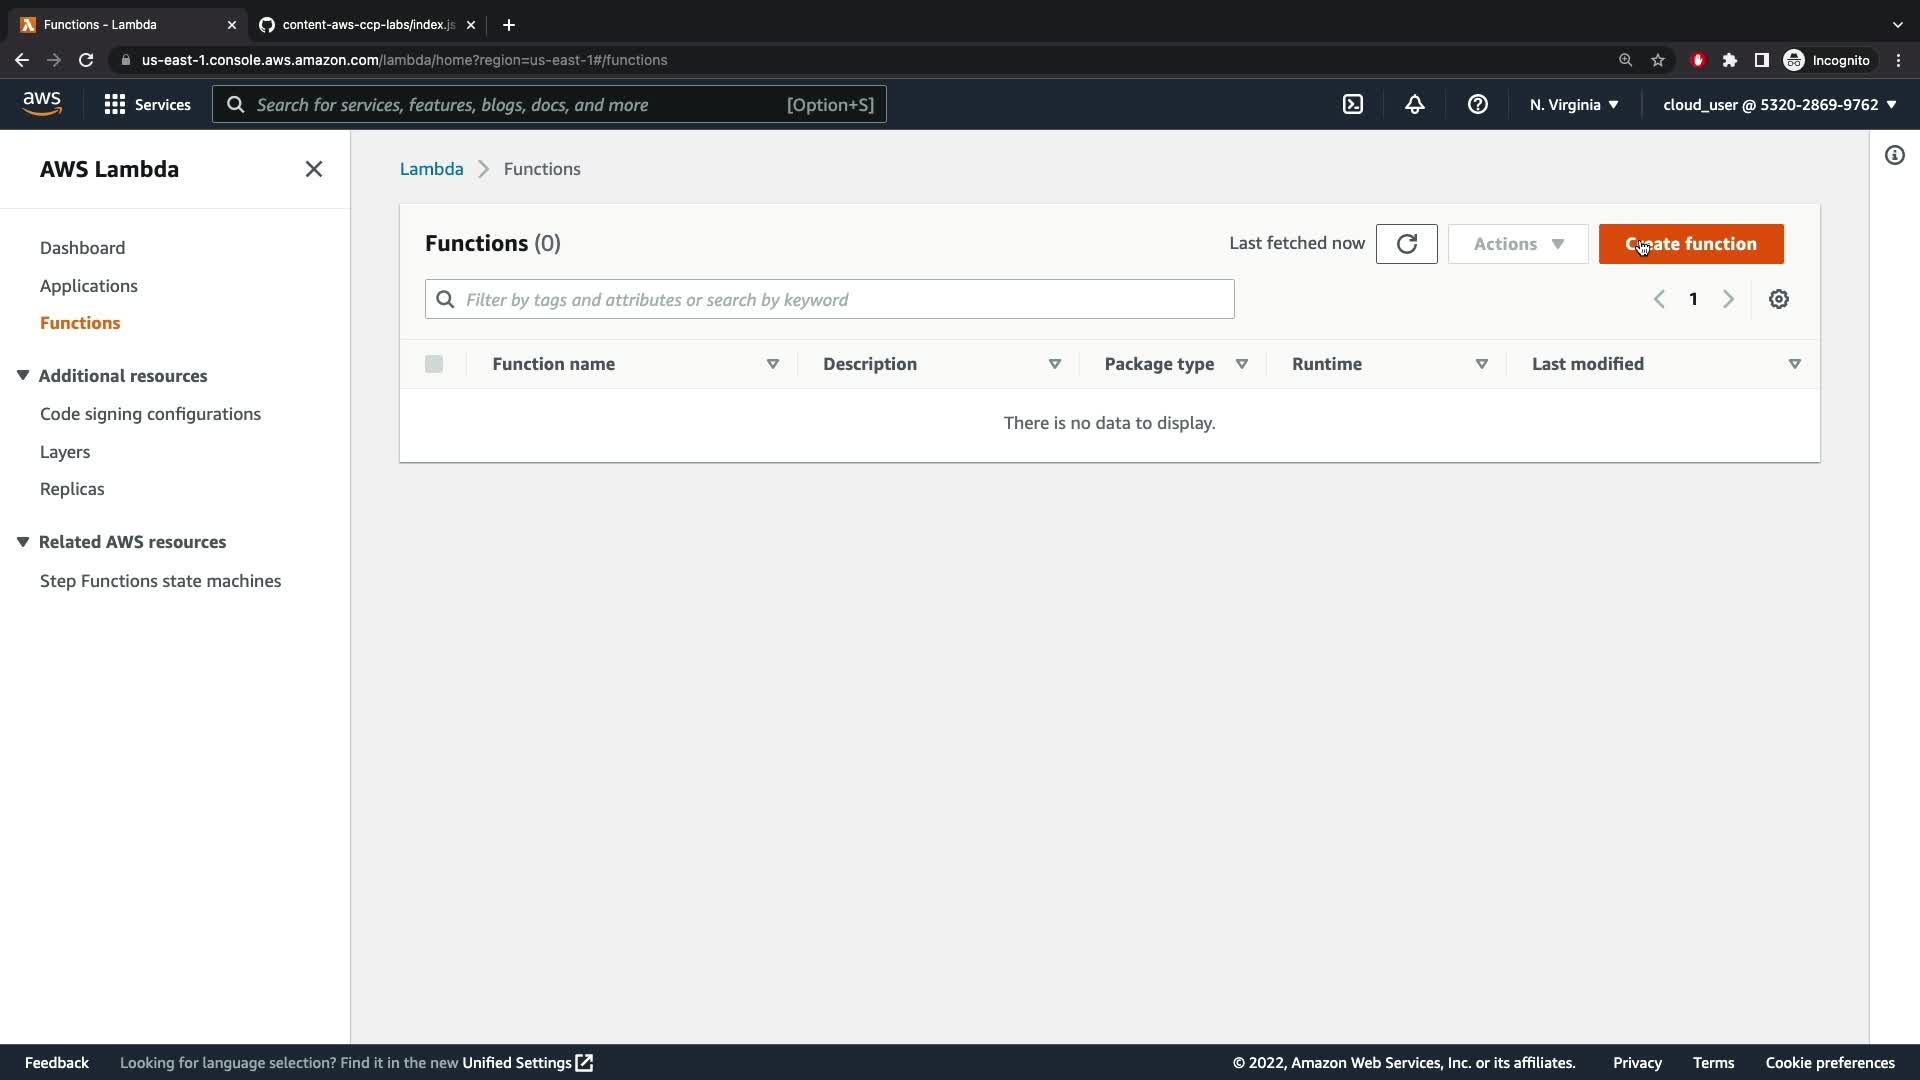Collapse the Additional resources section
The width and height of the screenshot is (1920, 1080).
pos(23,376)
